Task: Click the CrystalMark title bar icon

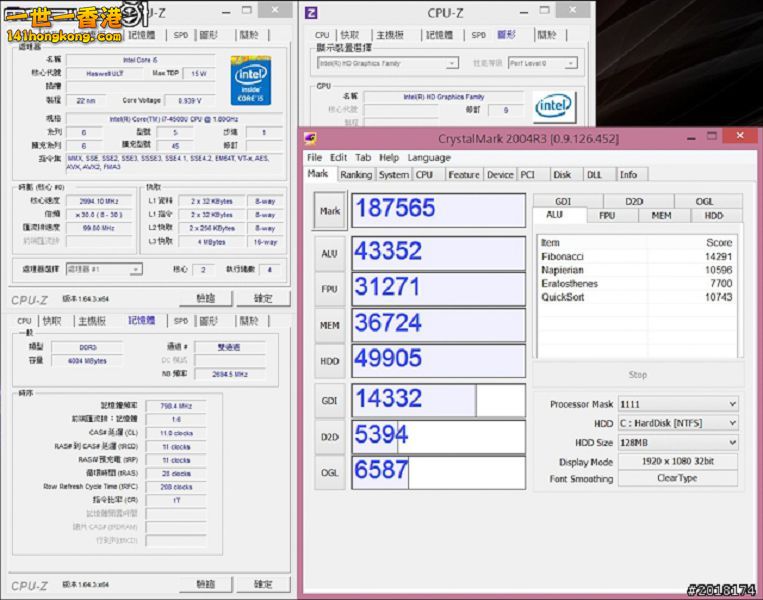Action: coord(310,138)
